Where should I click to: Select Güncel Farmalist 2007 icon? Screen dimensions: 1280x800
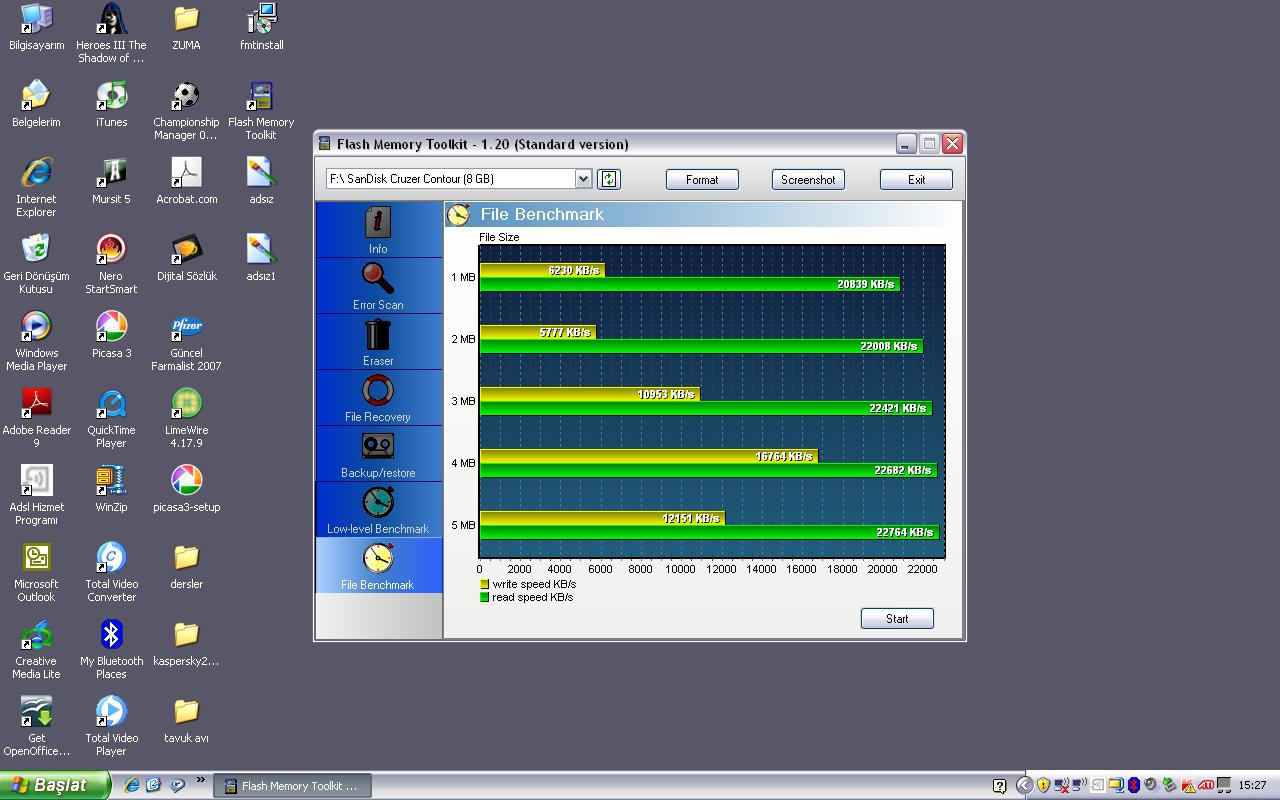[186, 341]
